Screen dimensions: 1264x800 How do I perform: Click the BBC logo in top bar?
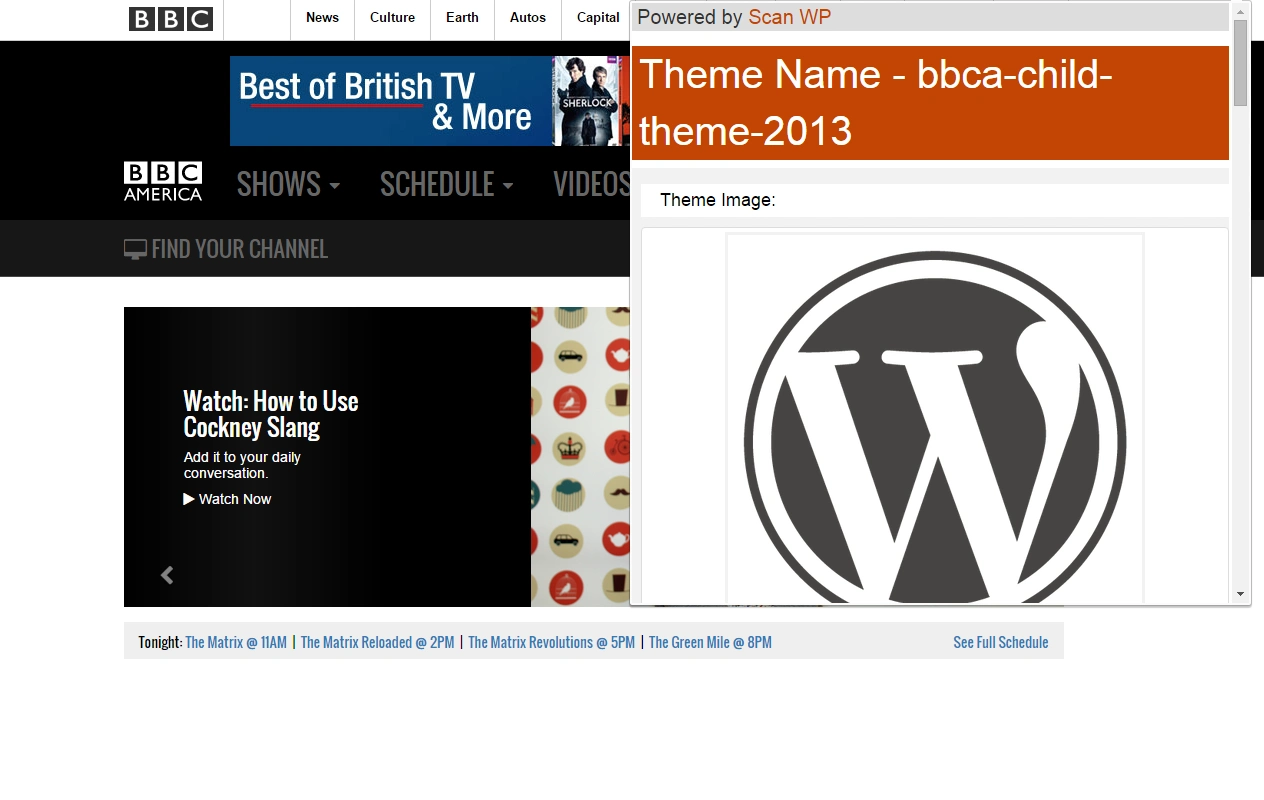click(x=171, y=19)
